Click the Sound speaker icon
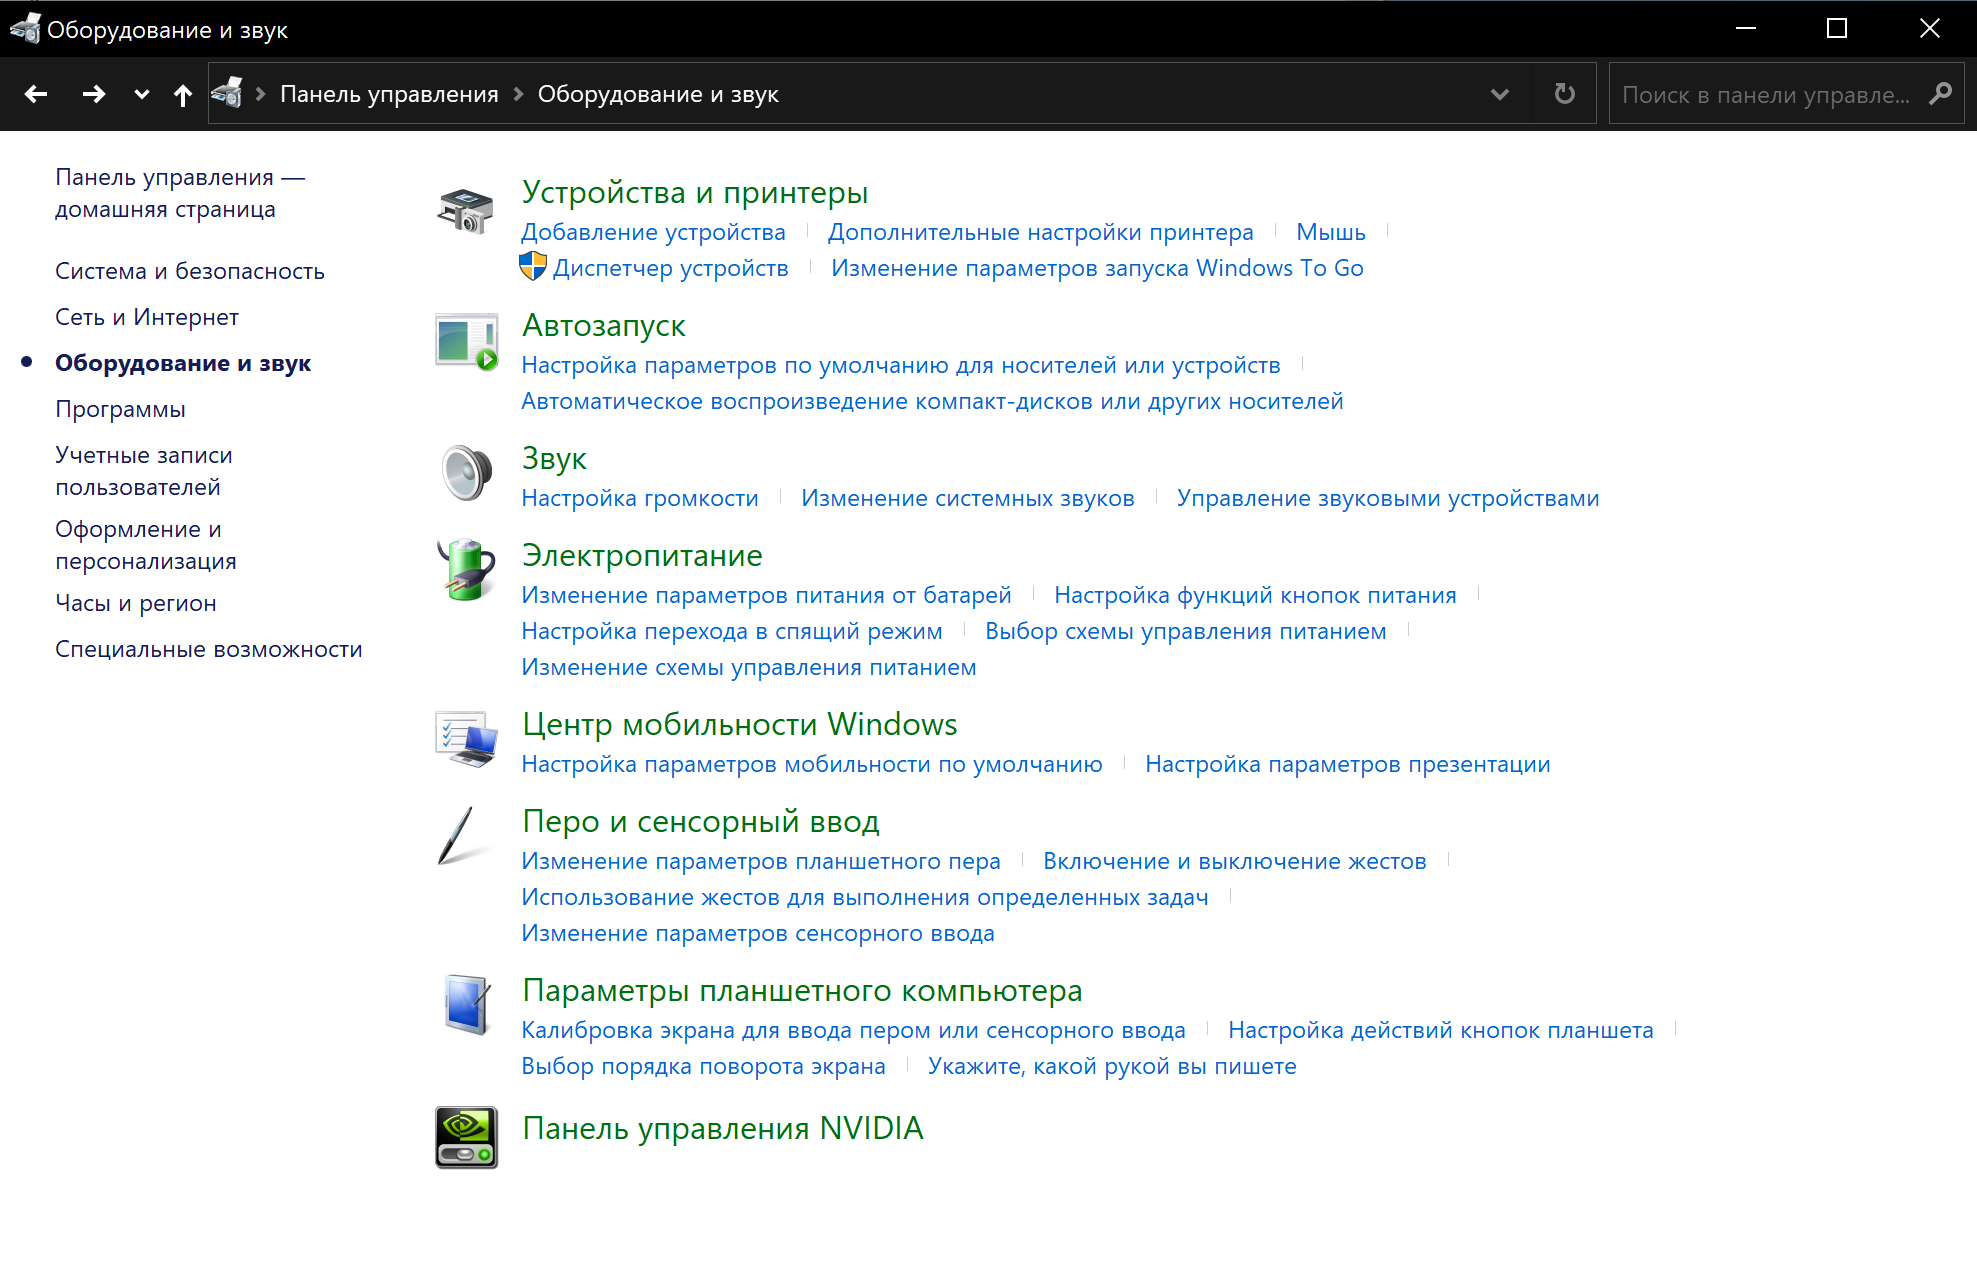Viewport: 1977px width, 1265px height. coord(466,473)
